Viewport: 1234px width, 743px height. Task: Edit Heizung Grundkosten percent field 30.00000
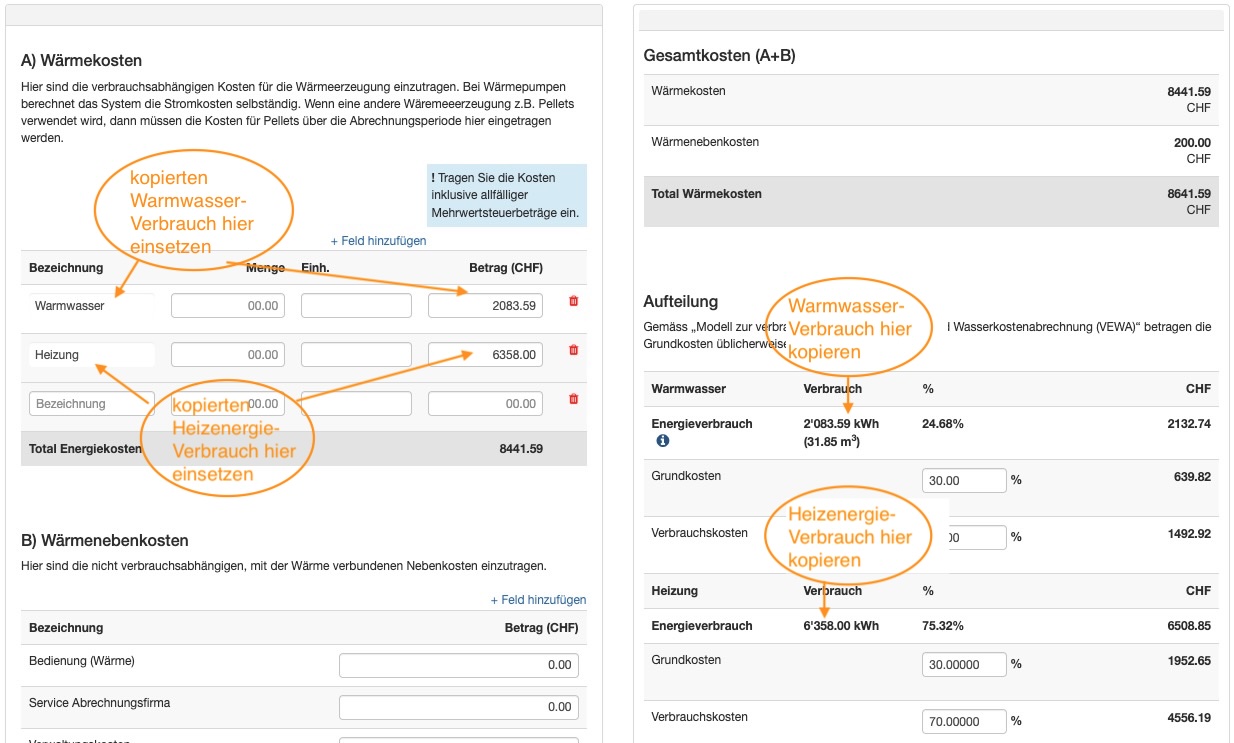pyautogui.click(x=963, y=664)
